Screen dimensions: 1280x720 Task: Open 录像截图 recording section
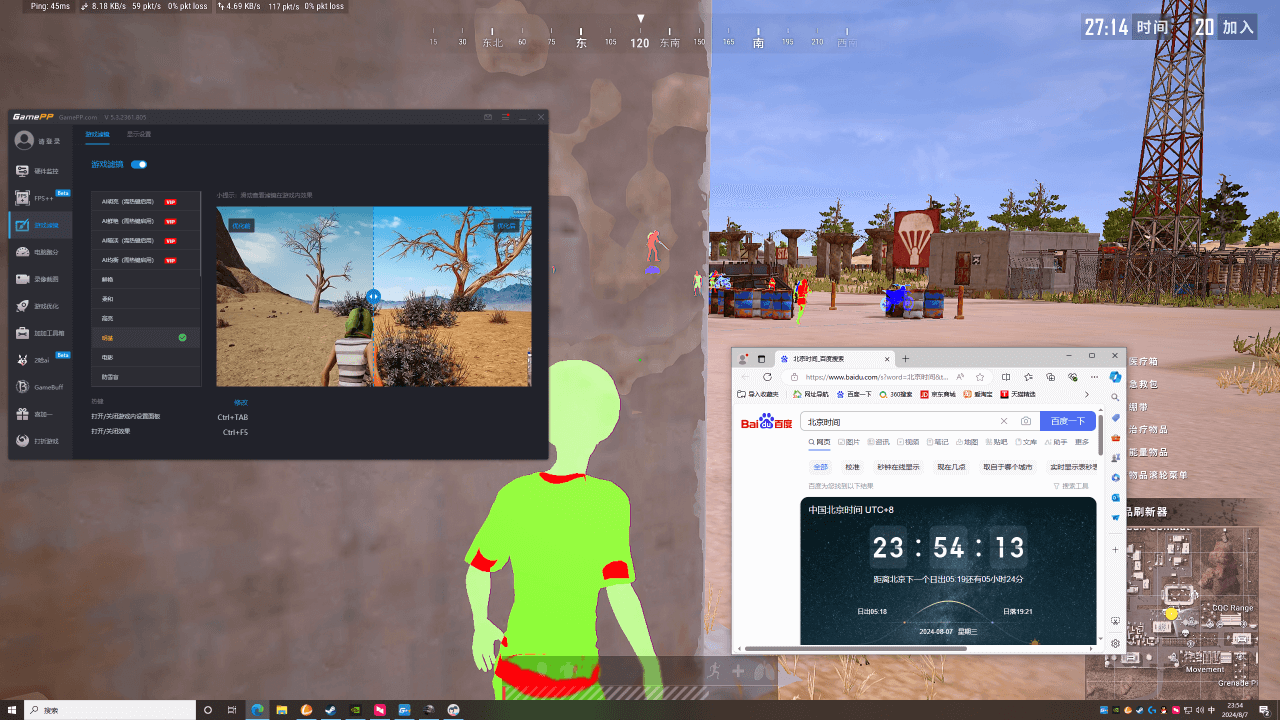coord(39,279)
